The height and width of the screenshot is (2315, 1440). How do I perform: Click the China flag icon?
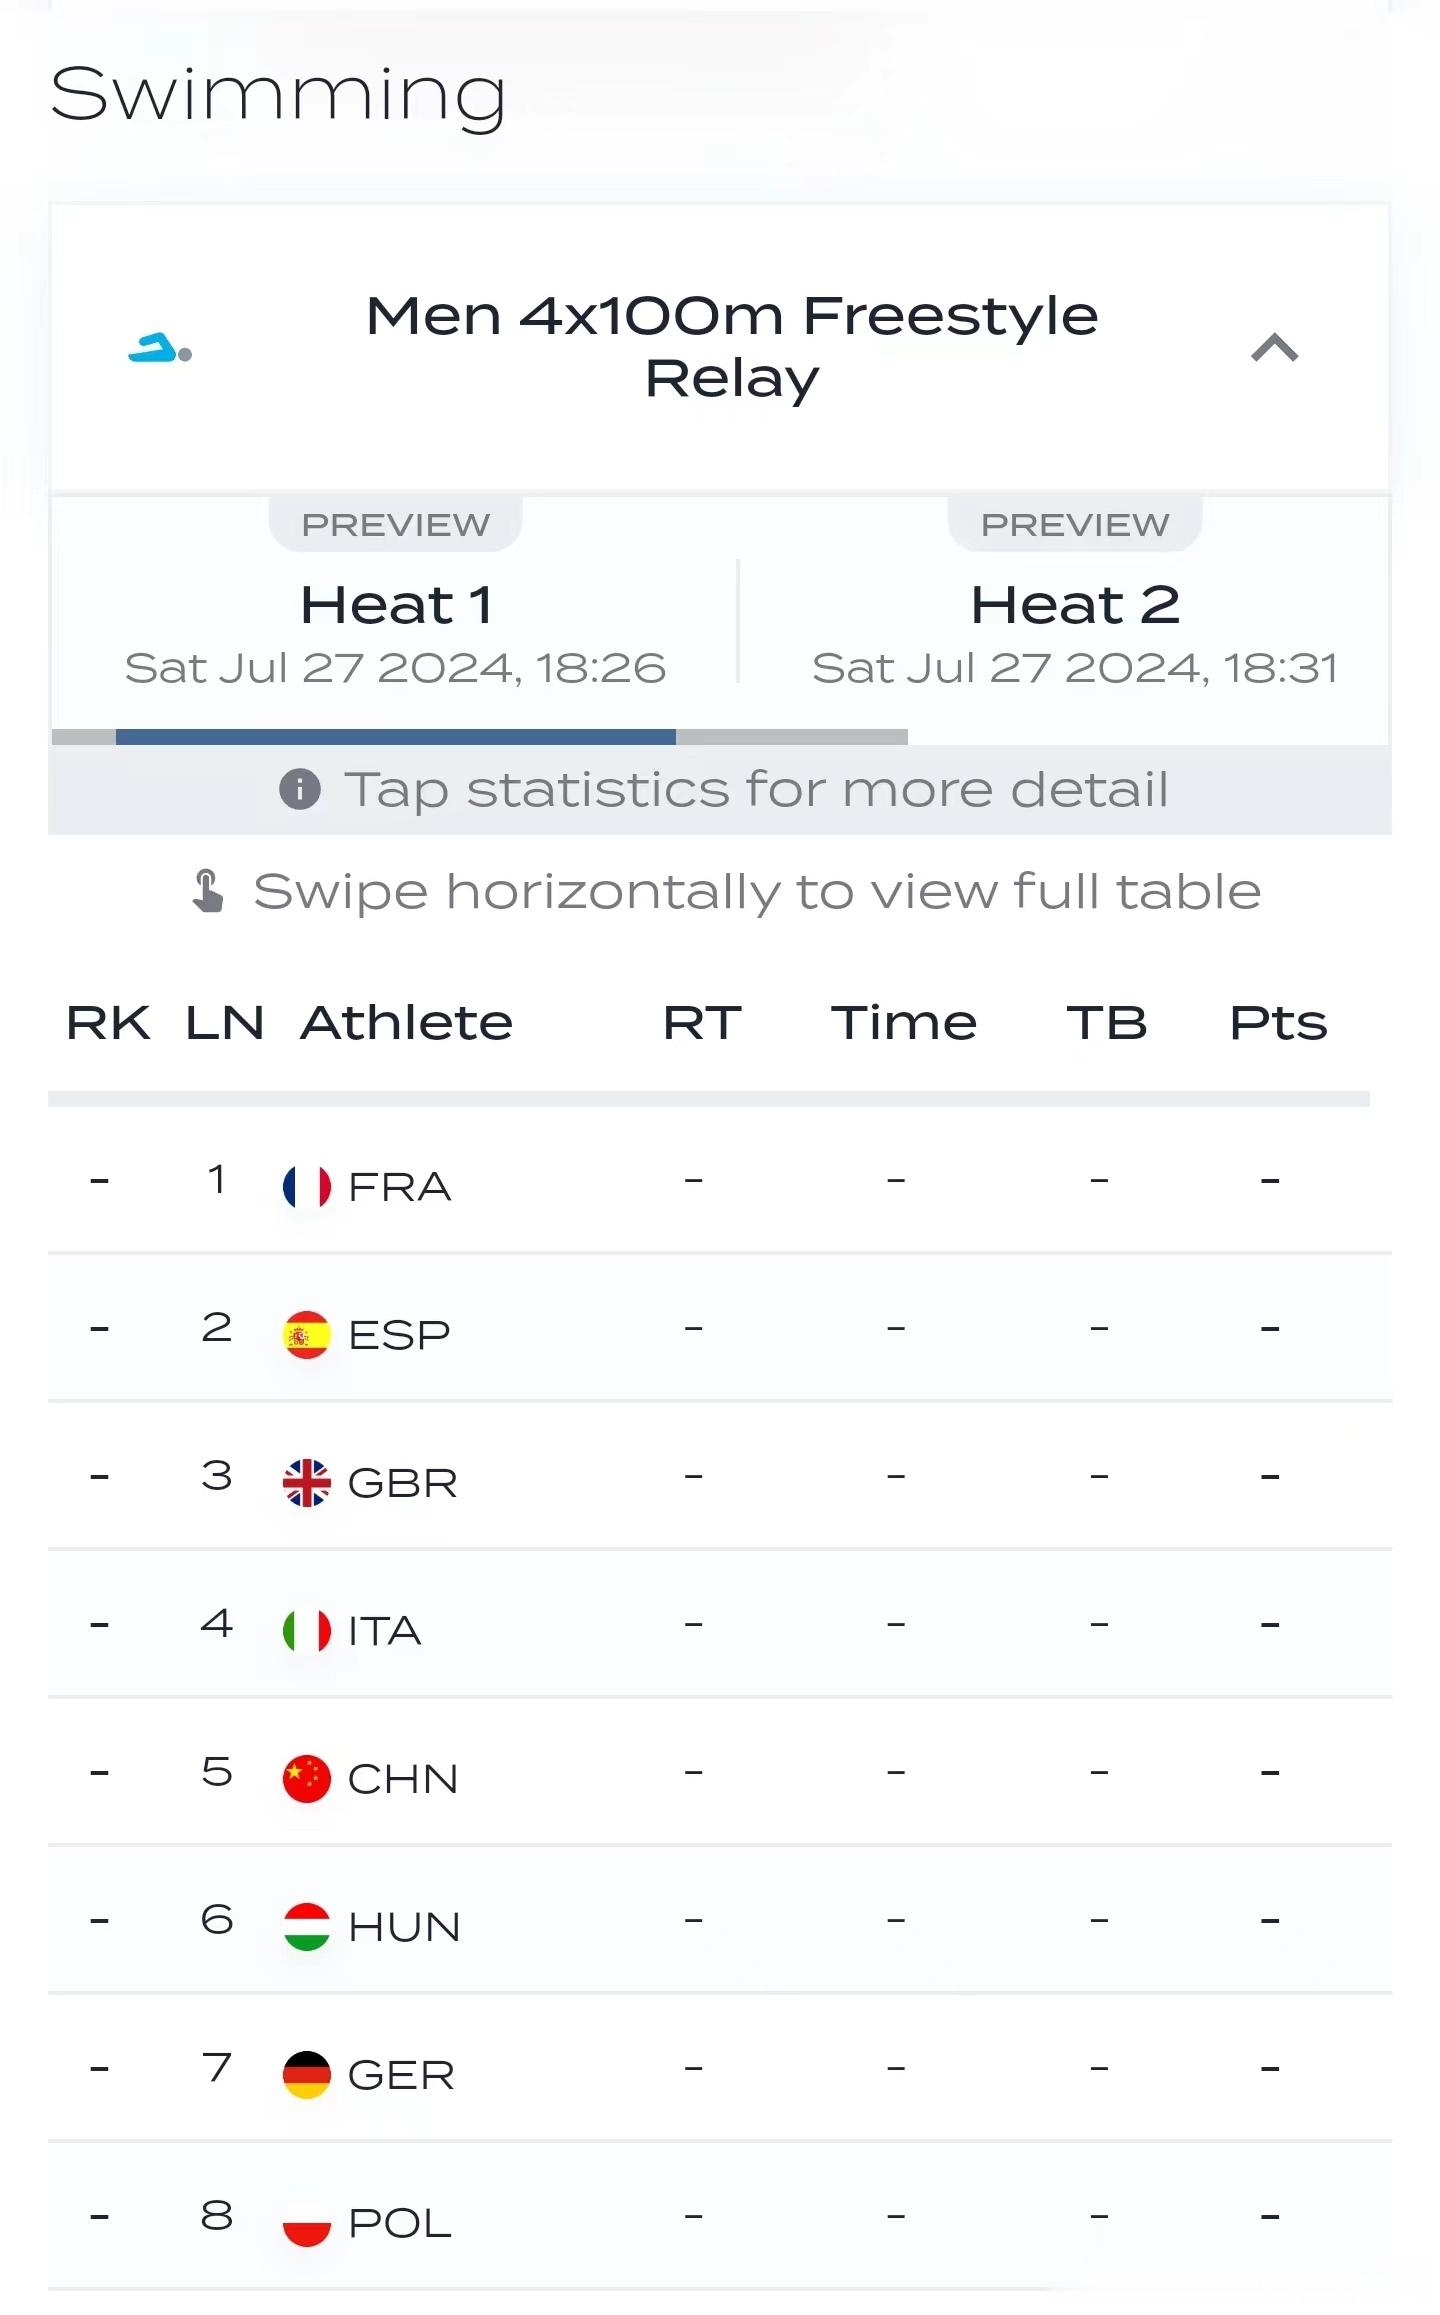click(307, 1779)
